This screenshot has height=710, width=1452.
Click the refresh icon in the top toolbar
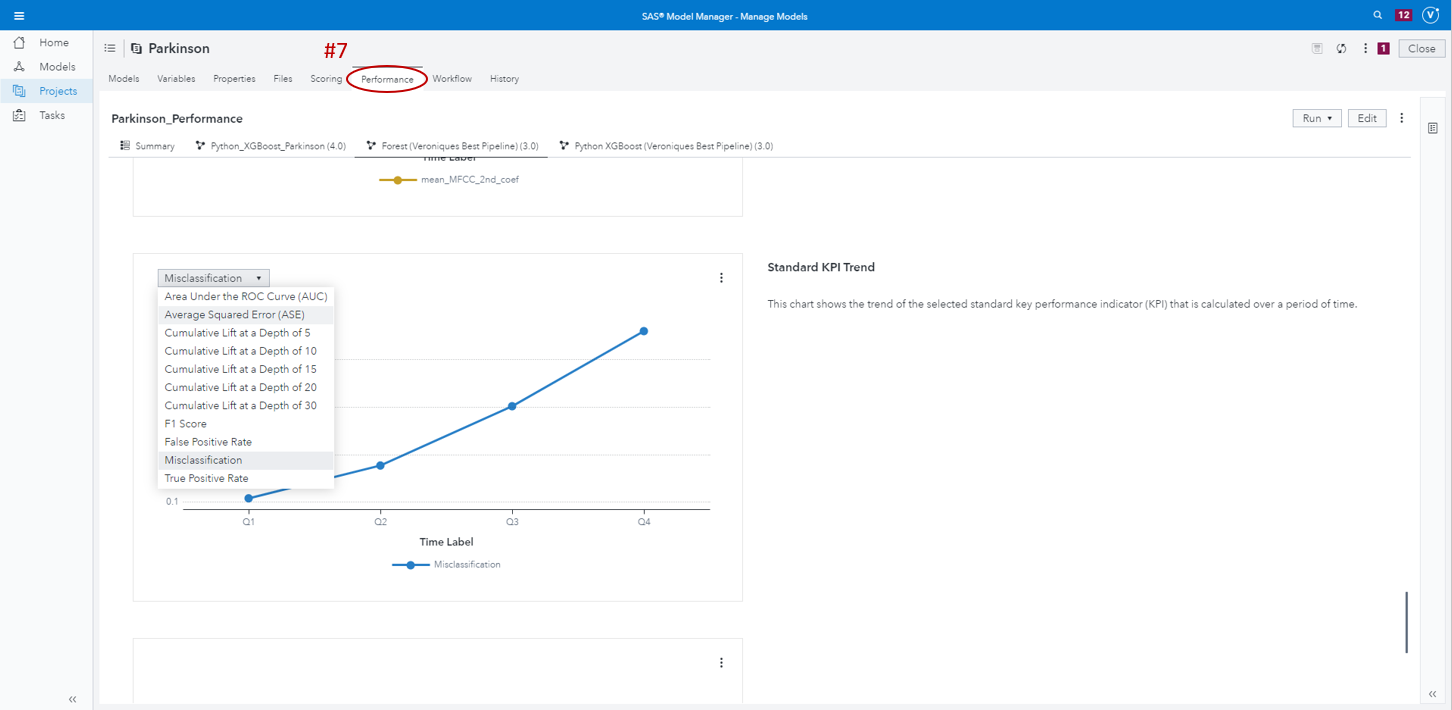click(x=1341, y=47)
